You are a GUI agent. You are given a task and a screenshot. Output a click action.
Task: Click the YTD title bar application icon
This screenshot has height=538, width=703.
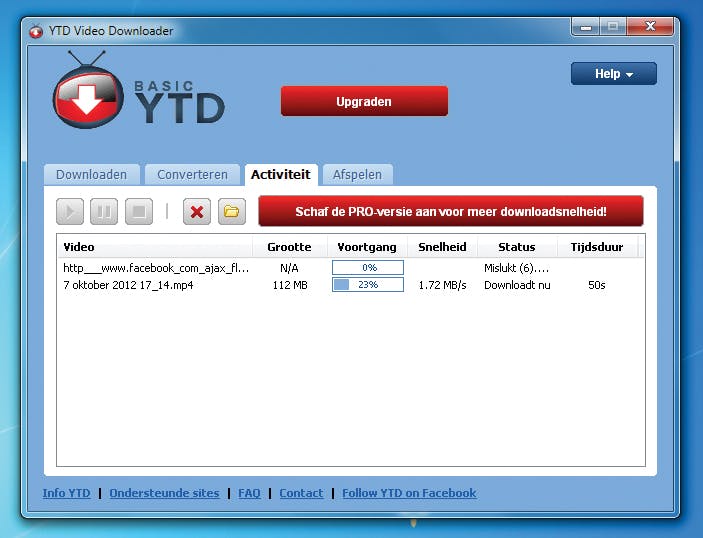tap(35, 31)
